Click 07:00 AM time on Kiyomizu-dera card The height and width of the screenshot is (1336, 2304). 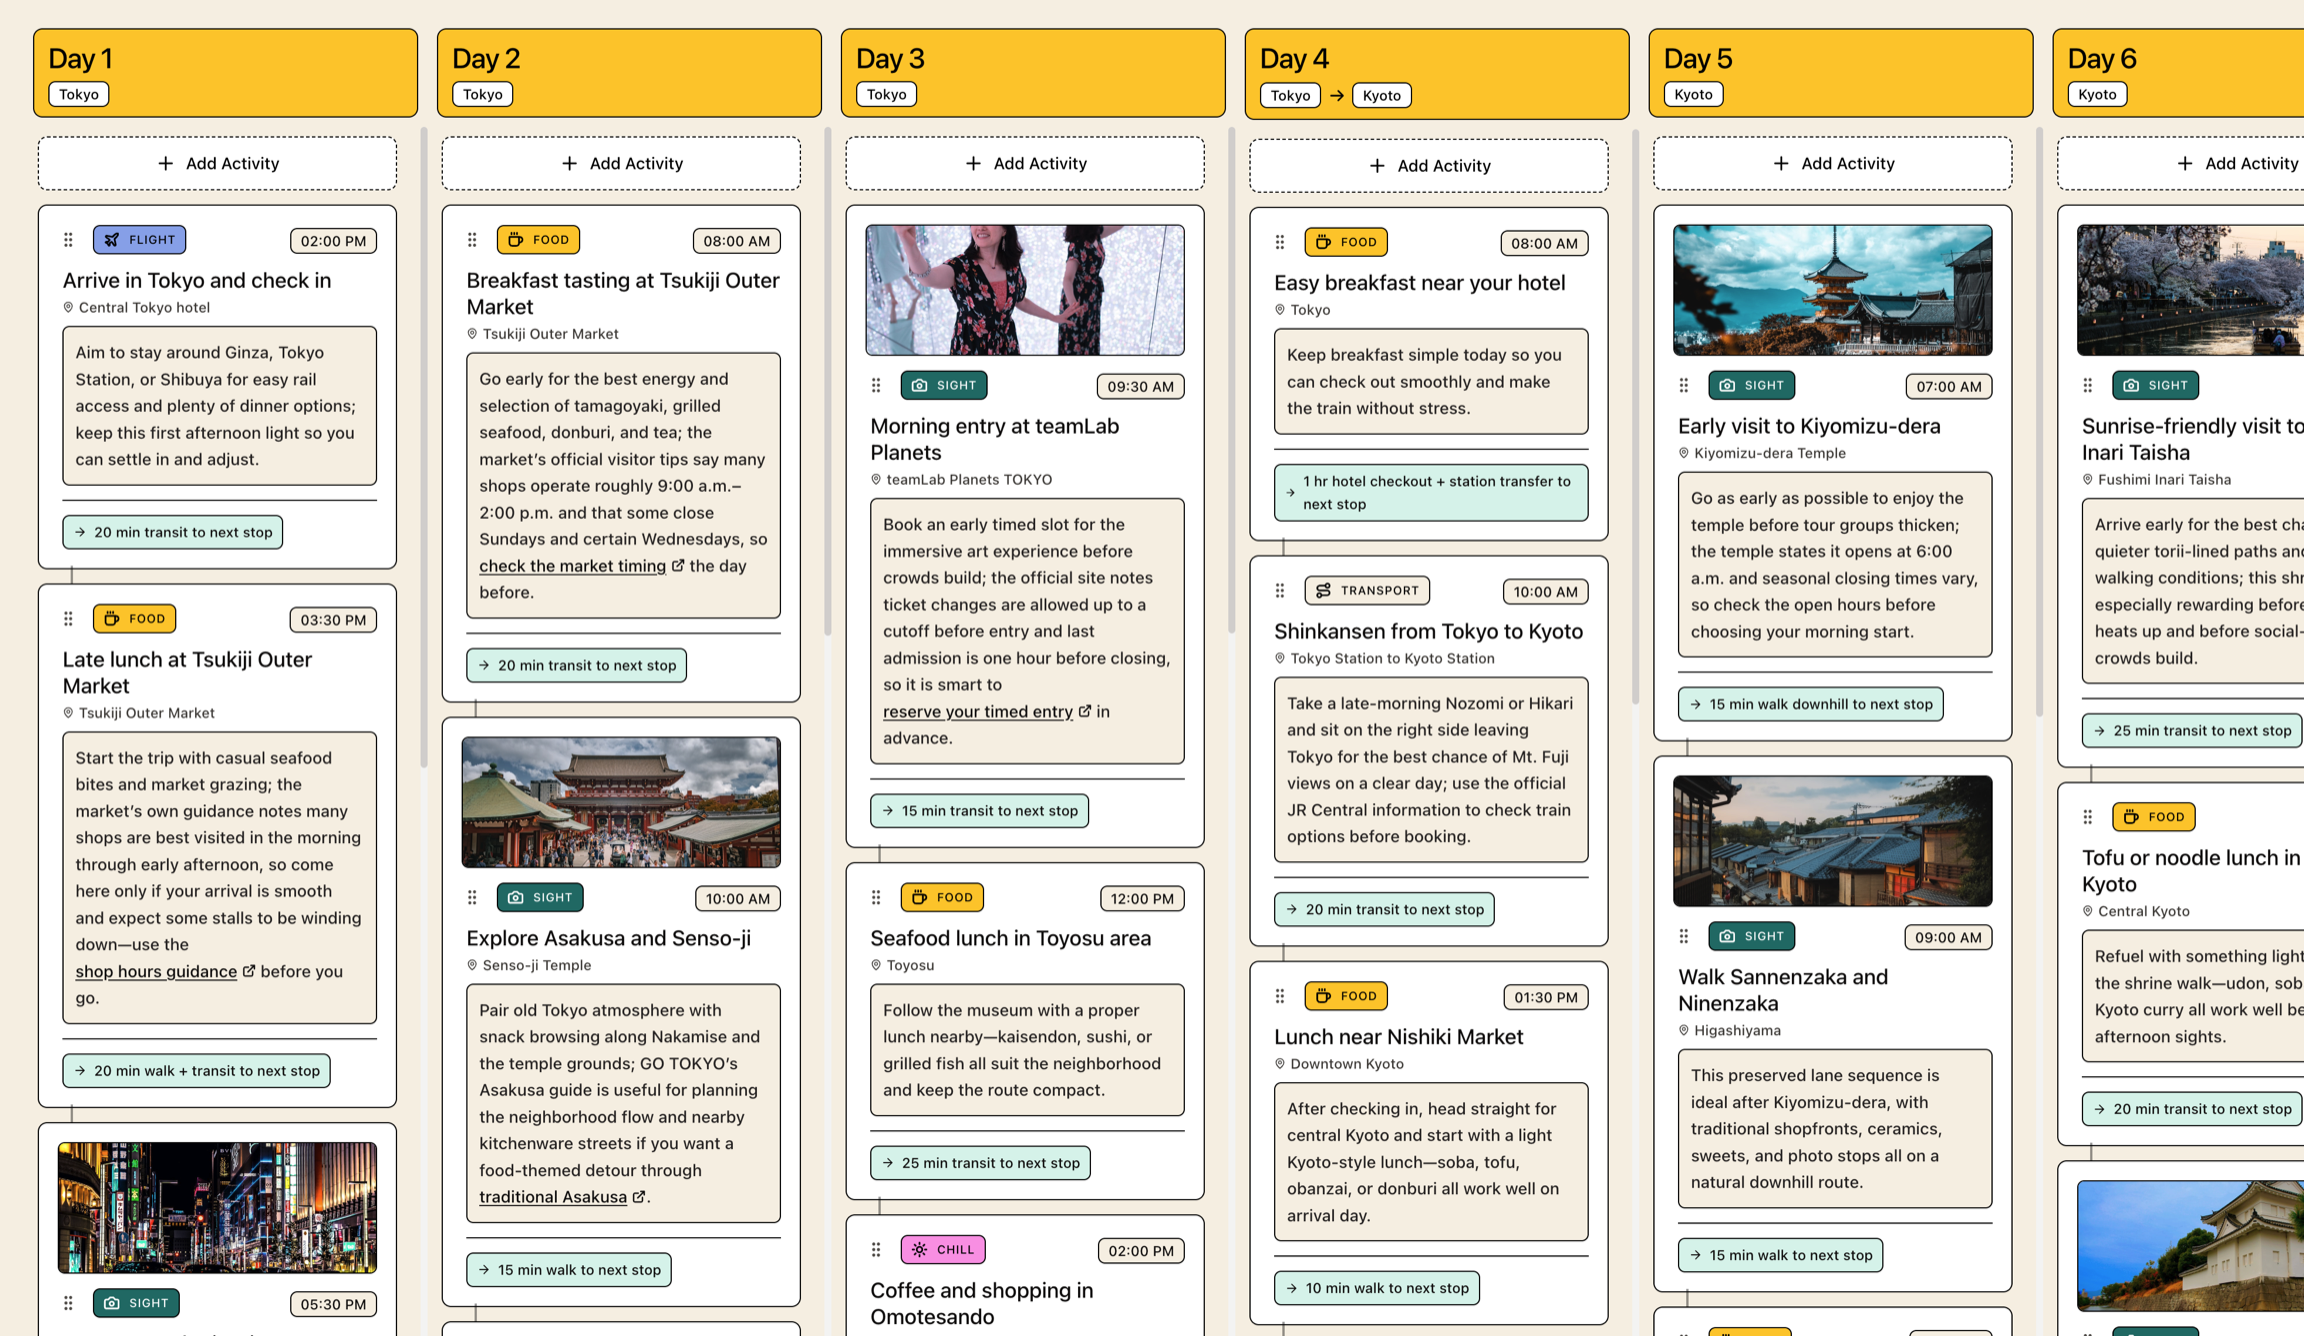pos(1948,387)
